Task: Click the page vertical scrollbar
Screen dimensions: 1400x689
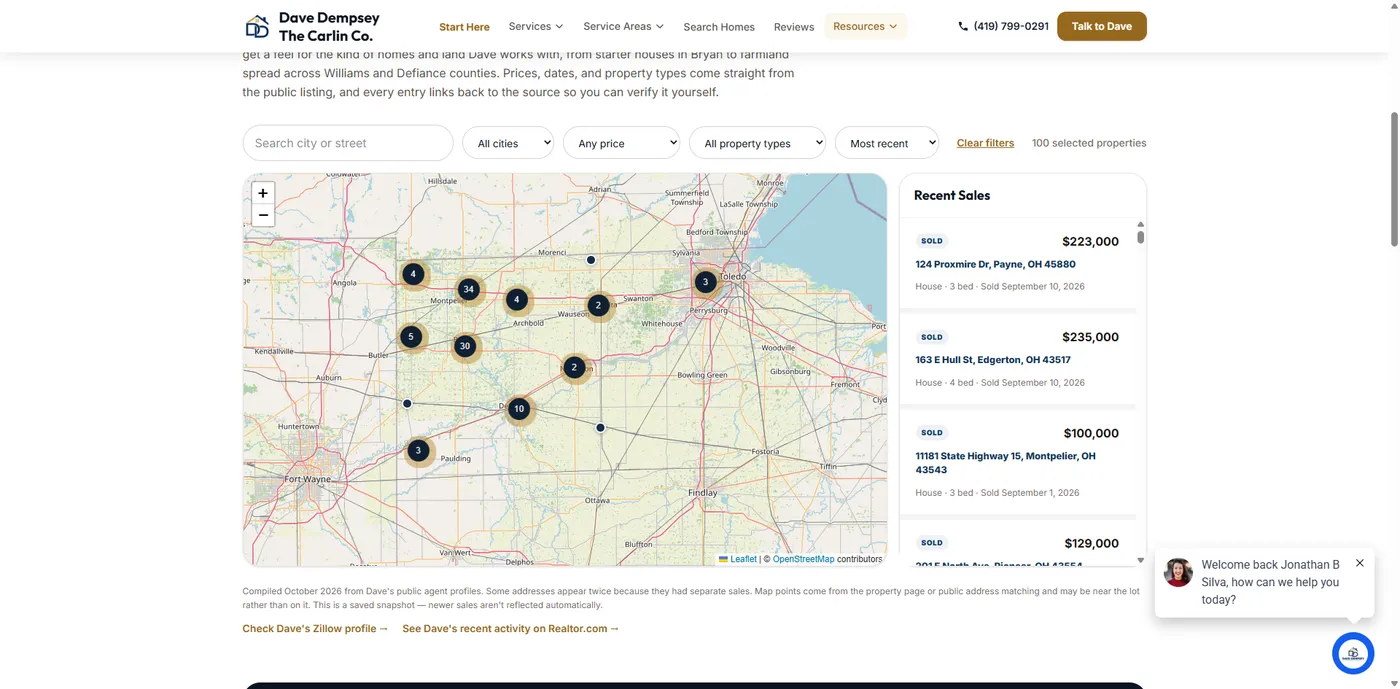Action: [1394, 180]
